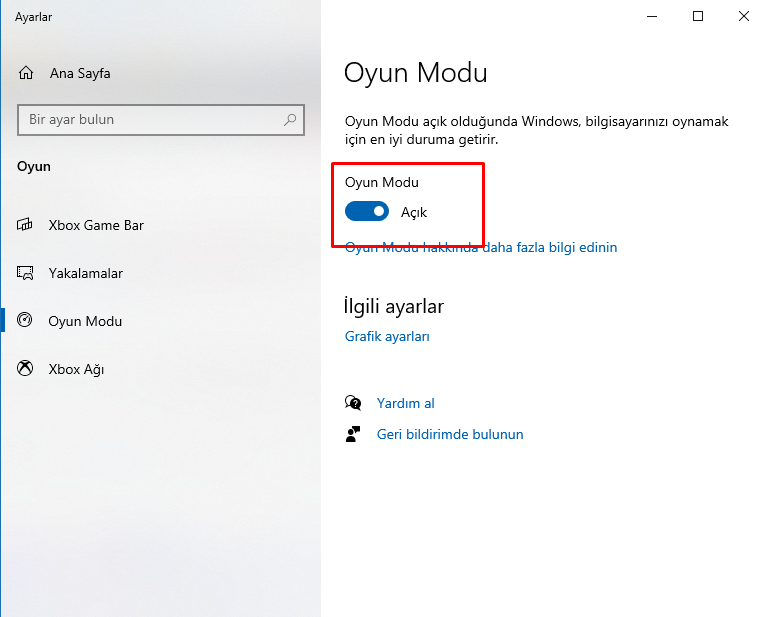
Task: Maximize the Ayarlar window
Action: (x=698, y=16)
